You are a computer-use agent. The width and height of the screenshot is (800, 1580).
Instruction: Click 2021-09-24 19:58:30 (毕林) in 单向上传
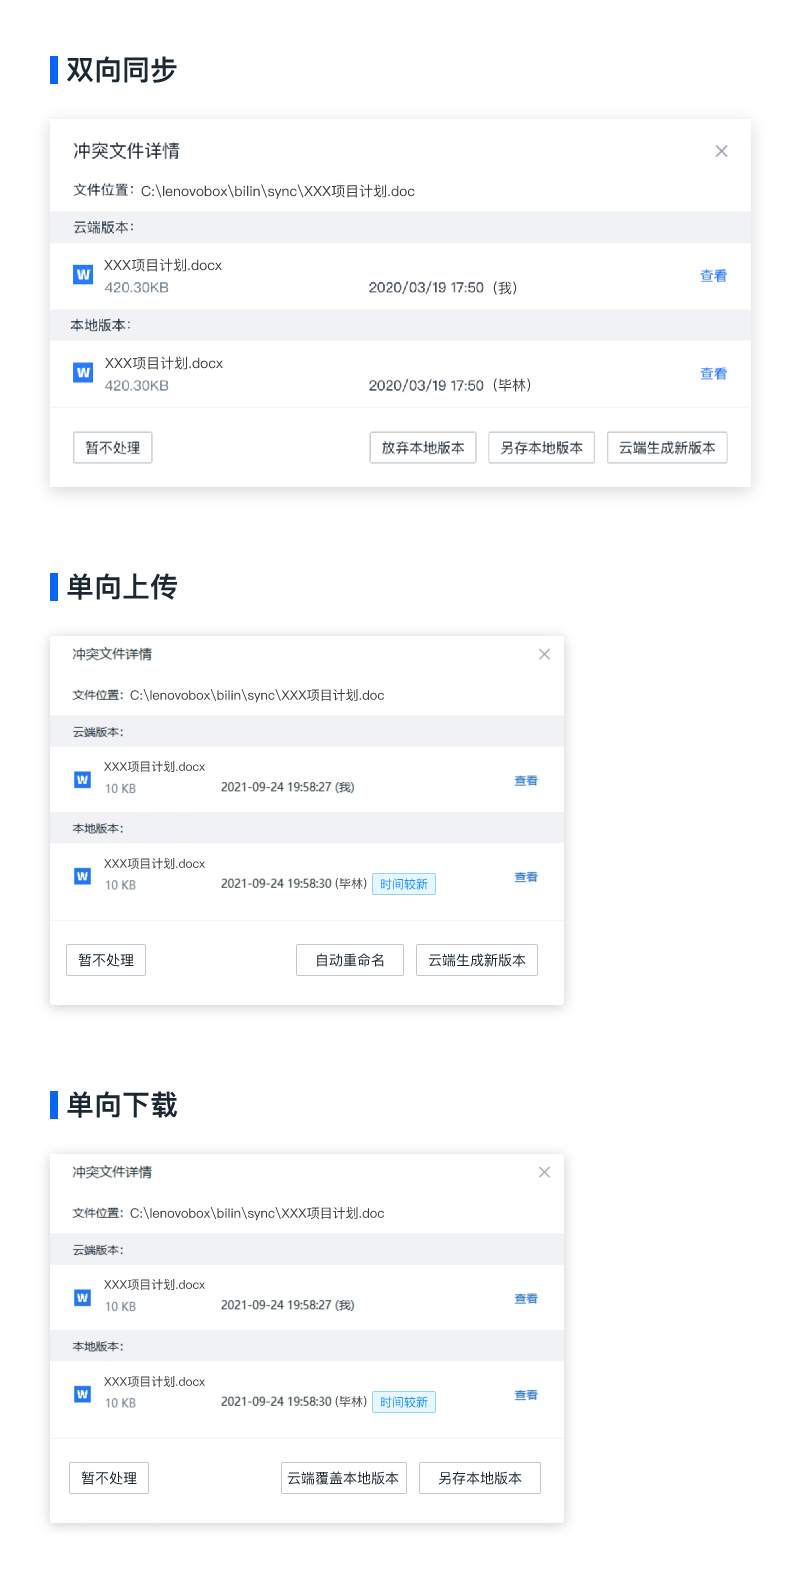point(294,884)
